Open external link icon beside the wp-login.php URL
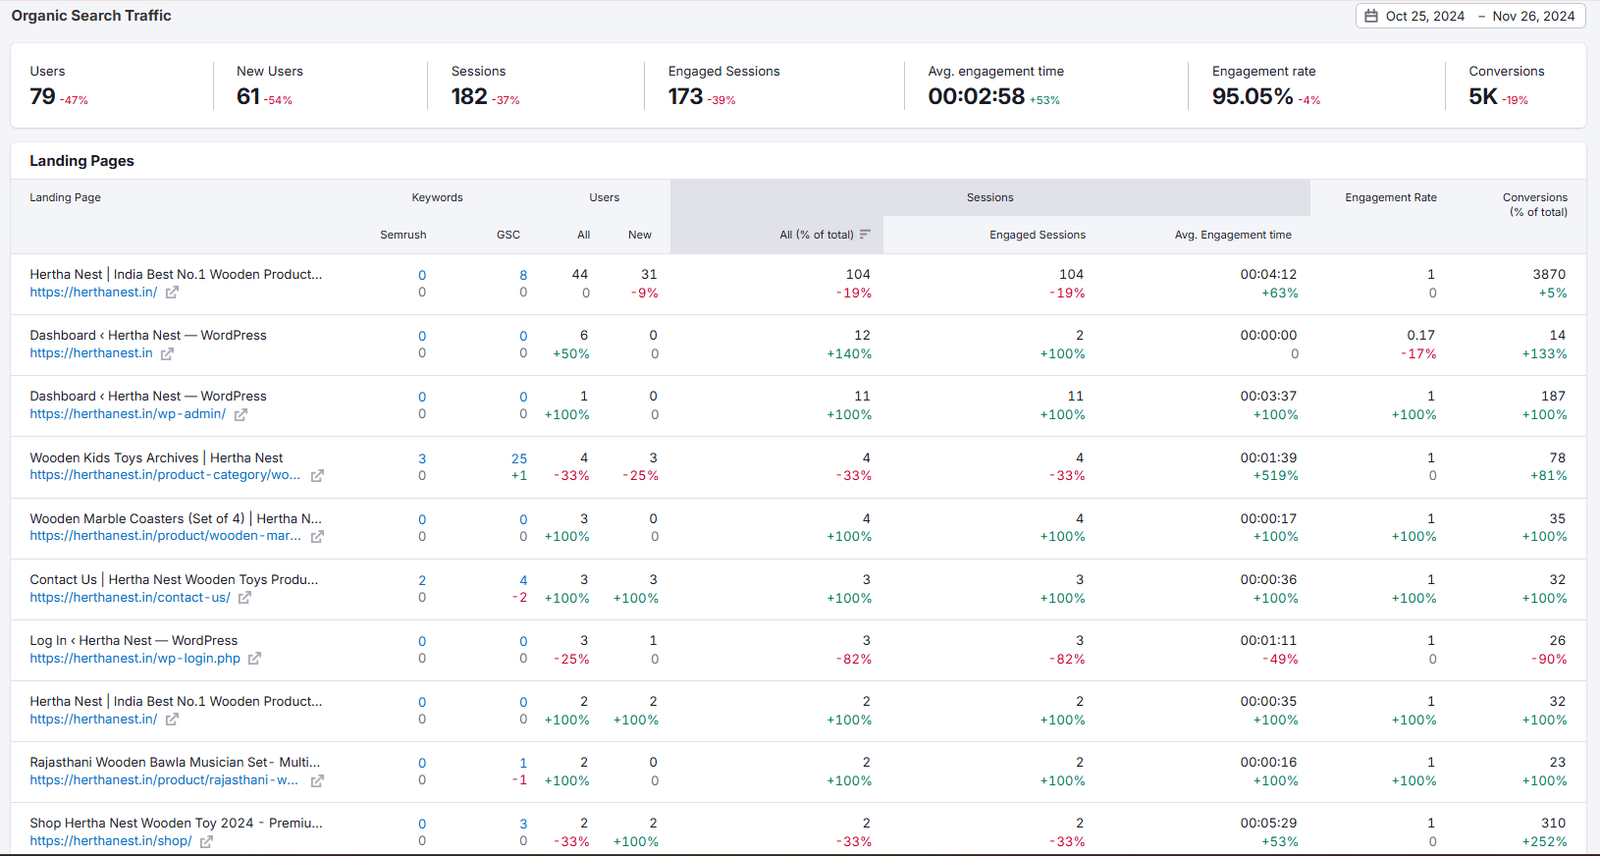Image resolution: width=1600 pixels, height=856 pixels. pos(254,659)
